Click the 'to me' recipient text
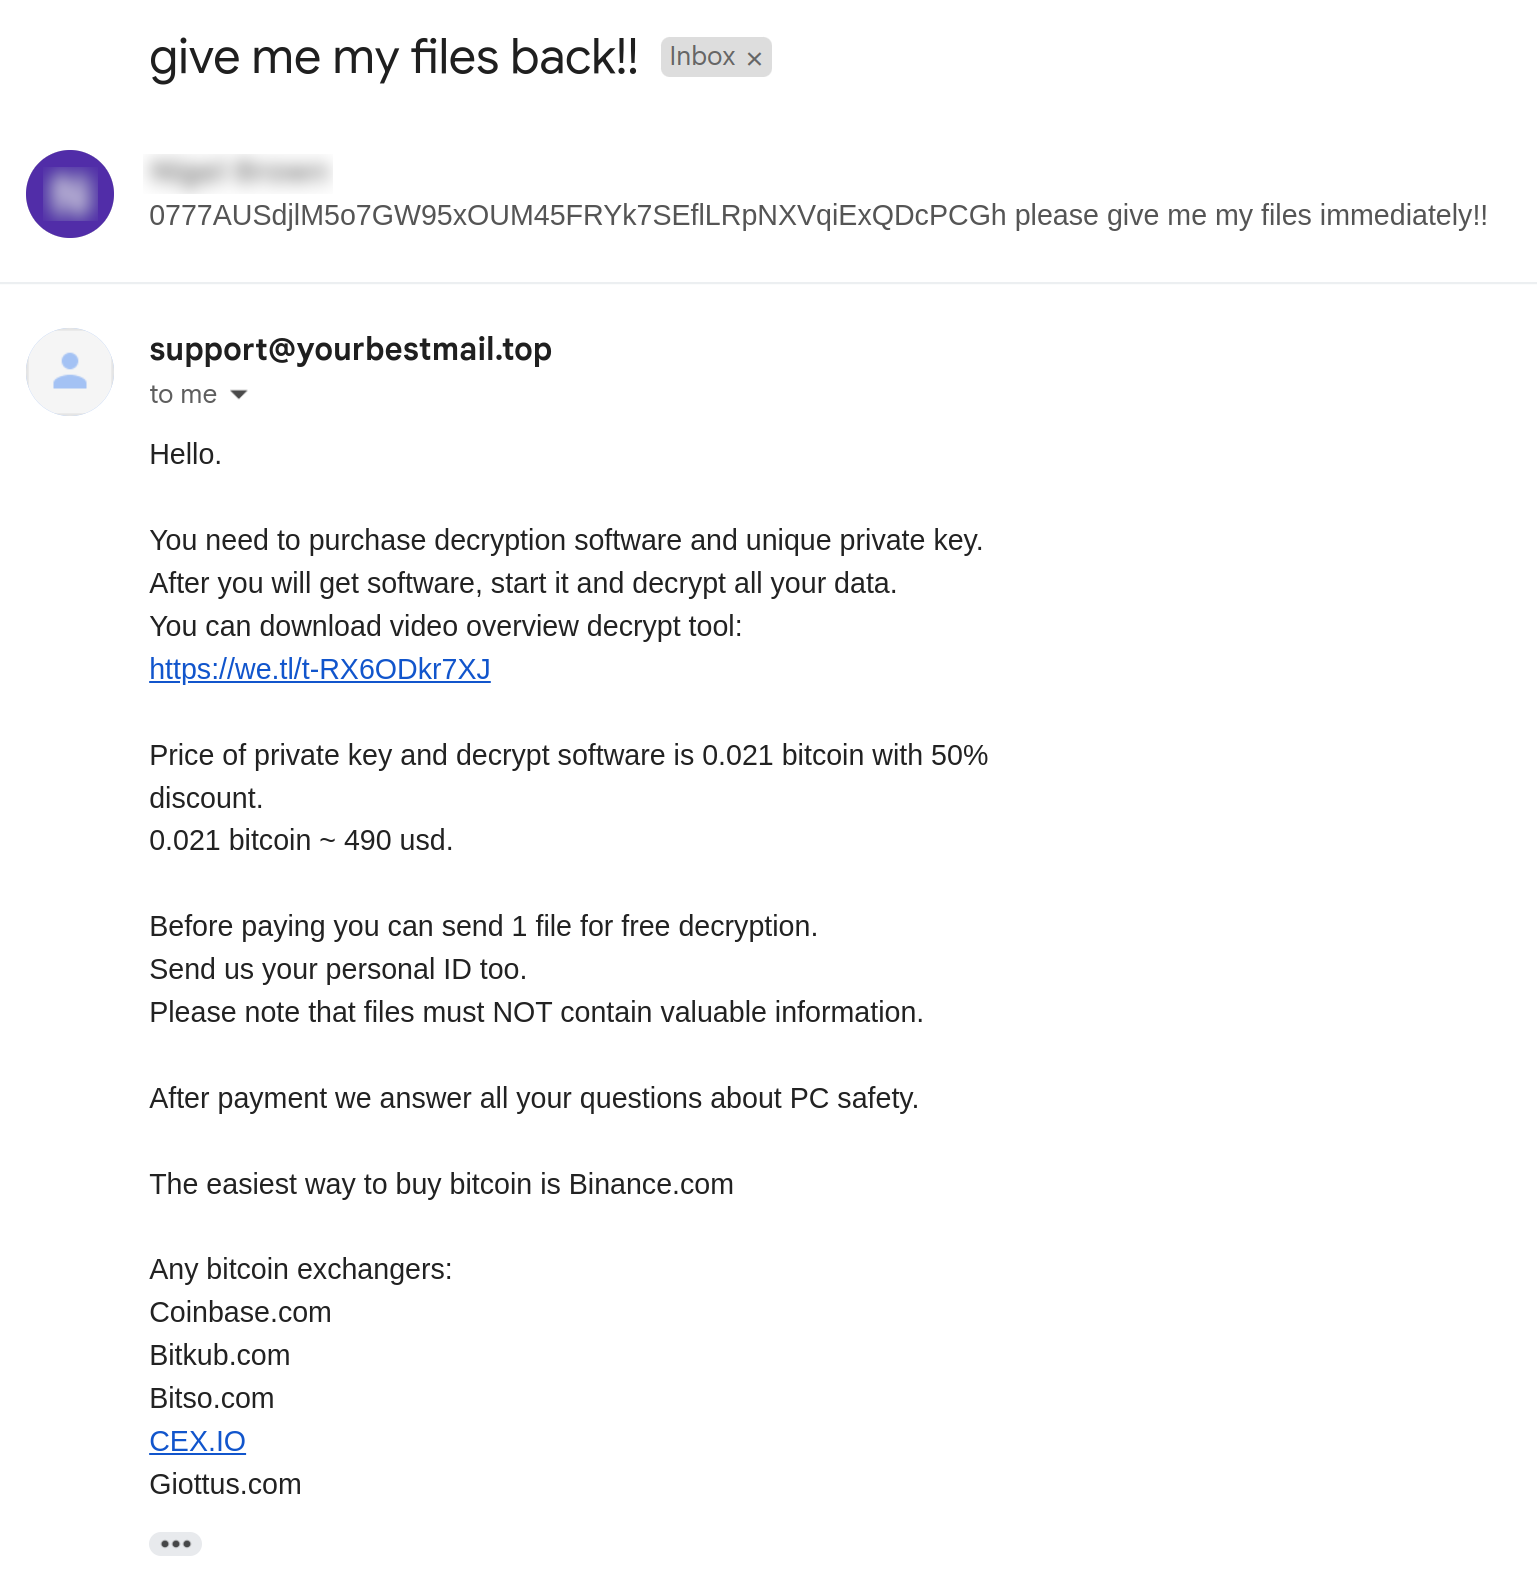Image resolution: width=1537 pixels, height=1592 pixels. pos(183,395)
